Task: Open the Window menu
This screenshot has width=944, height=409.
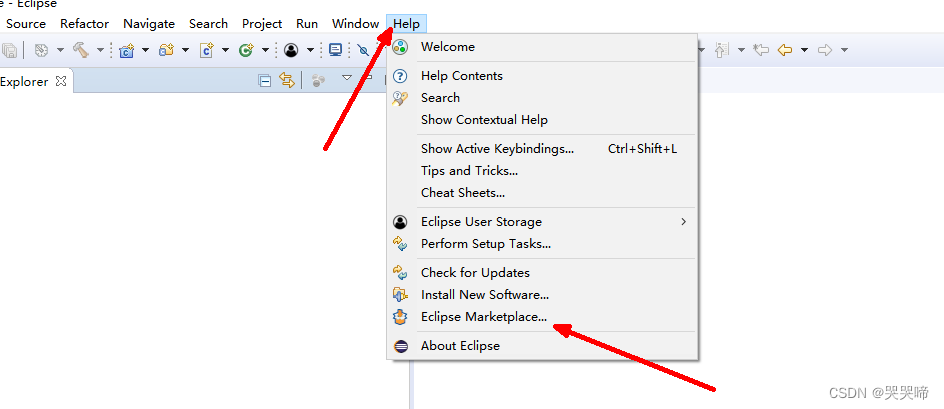Action: coord(355,24)
